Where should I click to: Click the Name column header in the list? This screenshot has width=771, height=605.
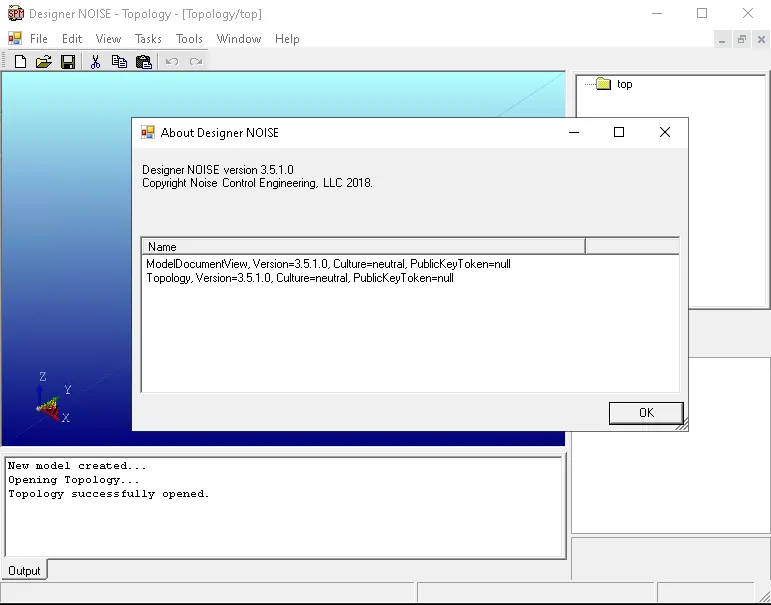click(x=363, y=246)
